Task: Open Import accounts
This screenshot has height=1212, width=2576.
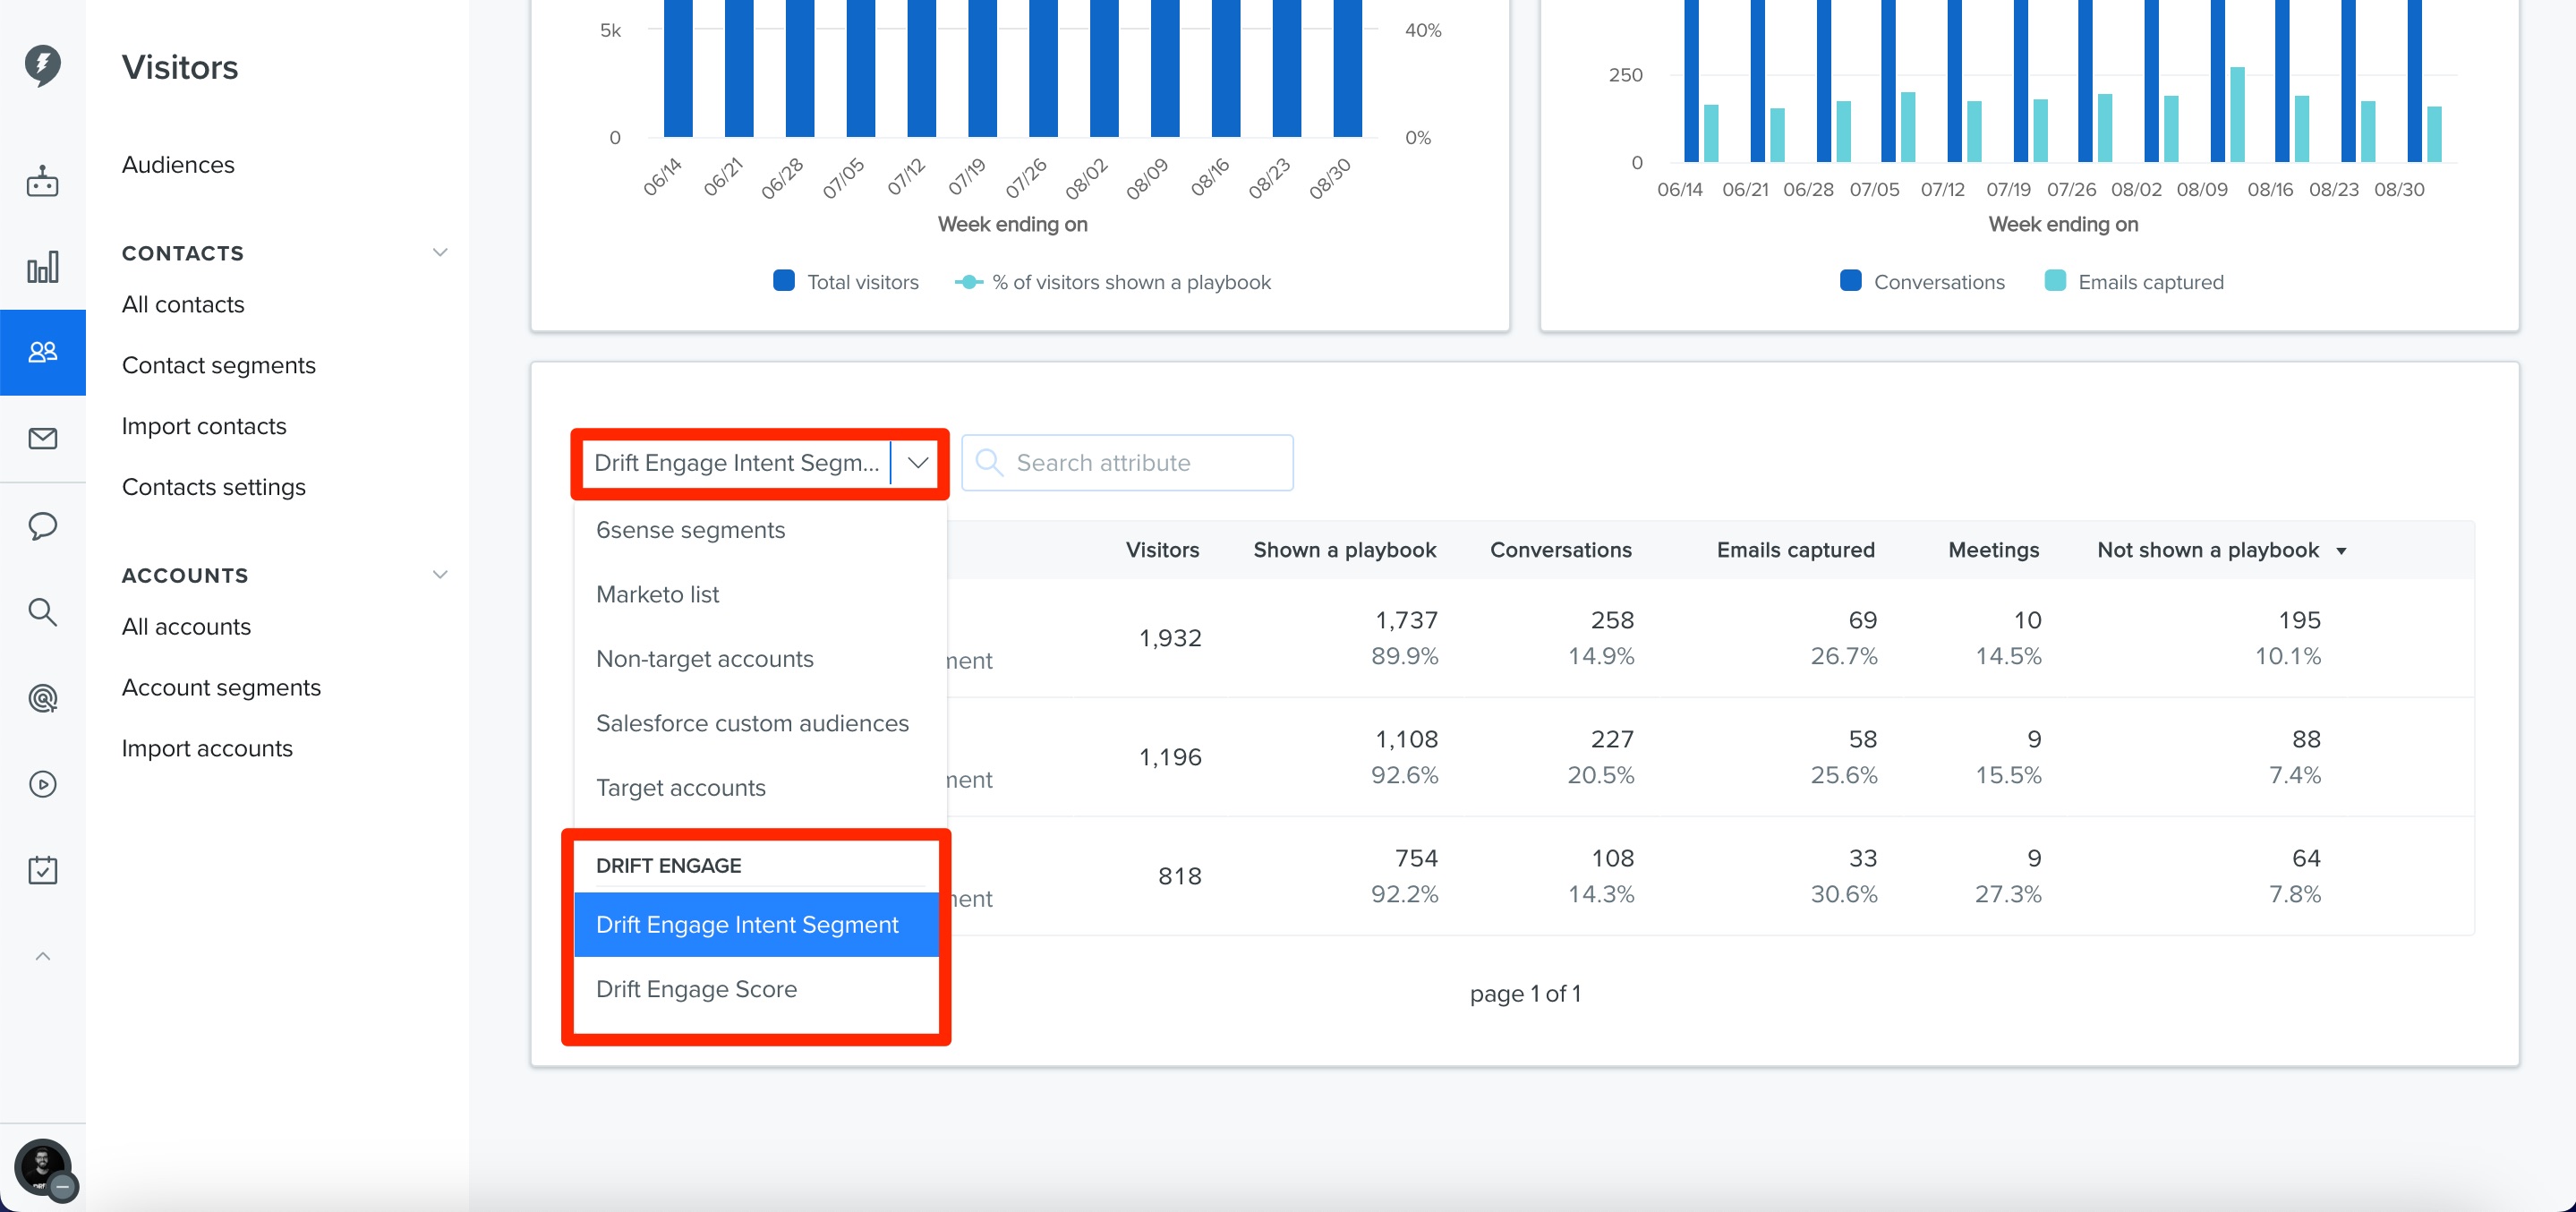Action: tap(207, 748)
